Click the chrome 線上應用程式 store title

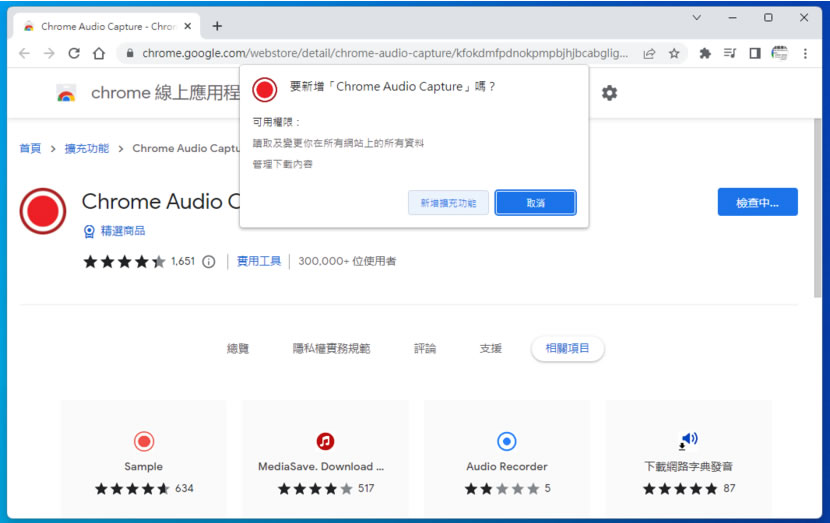click(166, 93)
